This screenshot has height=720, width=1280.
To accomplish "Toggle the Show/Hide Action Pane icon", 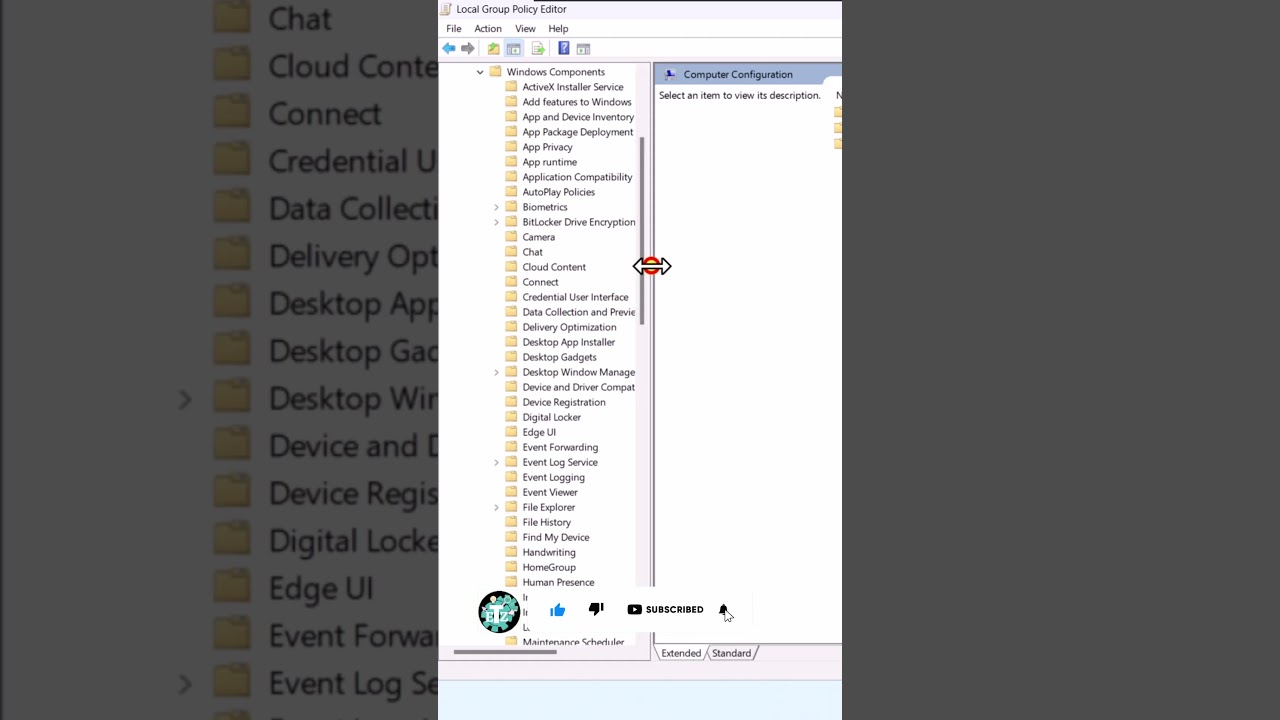I will [x=583, y=48].
